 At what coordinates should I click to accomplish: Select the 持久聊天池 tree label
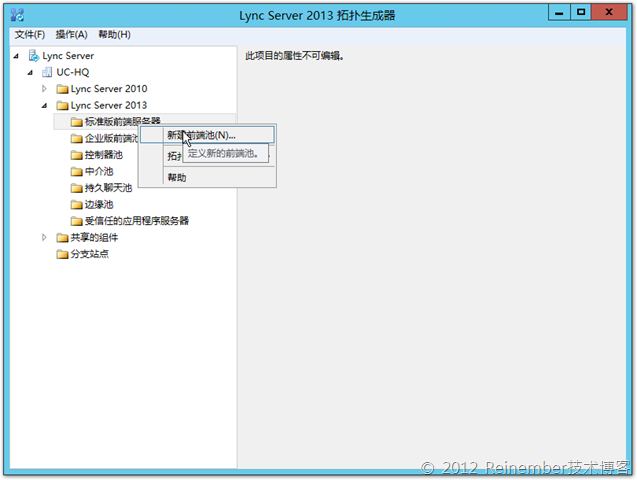click(x=108, y=188)
